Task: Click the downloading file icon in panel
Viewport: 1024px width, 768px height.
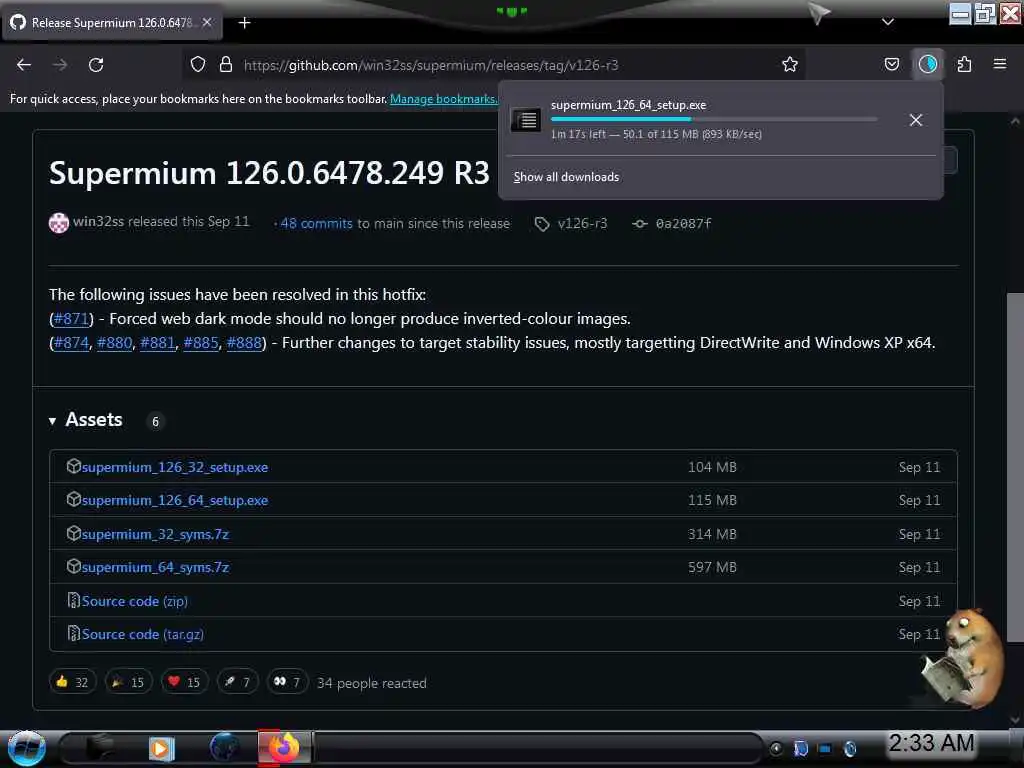Action: click(x=525, y=120)
